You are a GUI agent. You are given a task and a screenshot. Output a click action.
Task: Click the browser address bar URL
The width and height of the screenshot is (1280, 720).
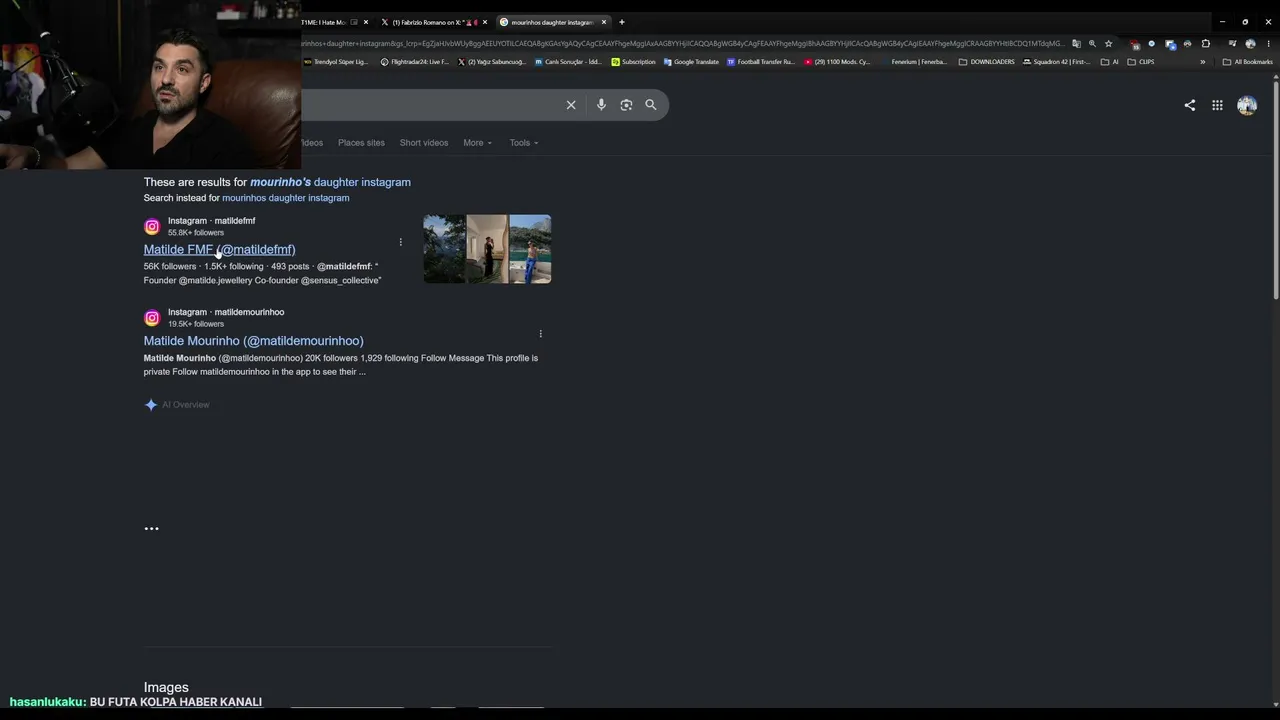[683, 44]
